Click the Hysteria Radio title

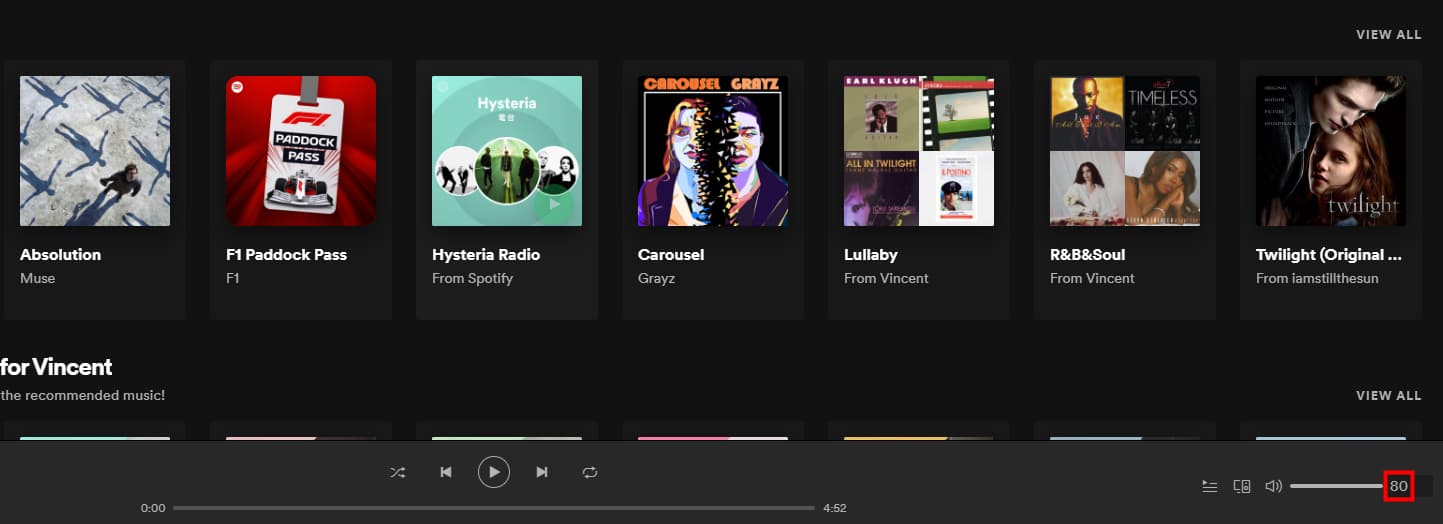tap(486, 255)
